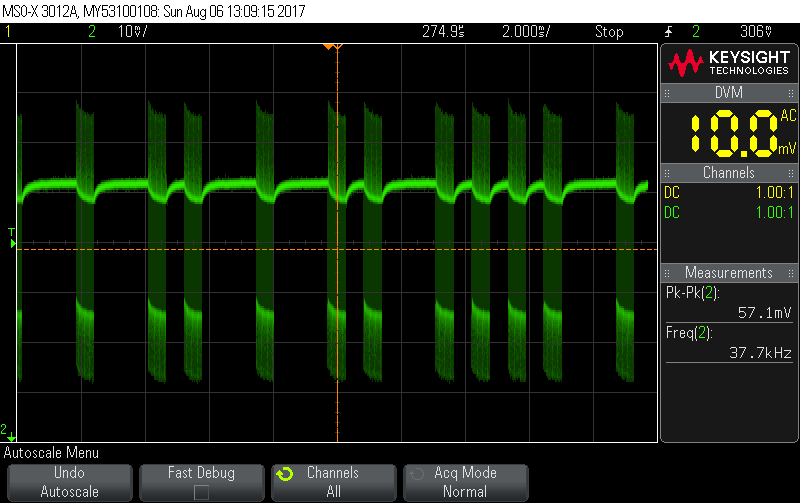
Task: Click the Keysight Technologies logo
Action: pos(729,63)
